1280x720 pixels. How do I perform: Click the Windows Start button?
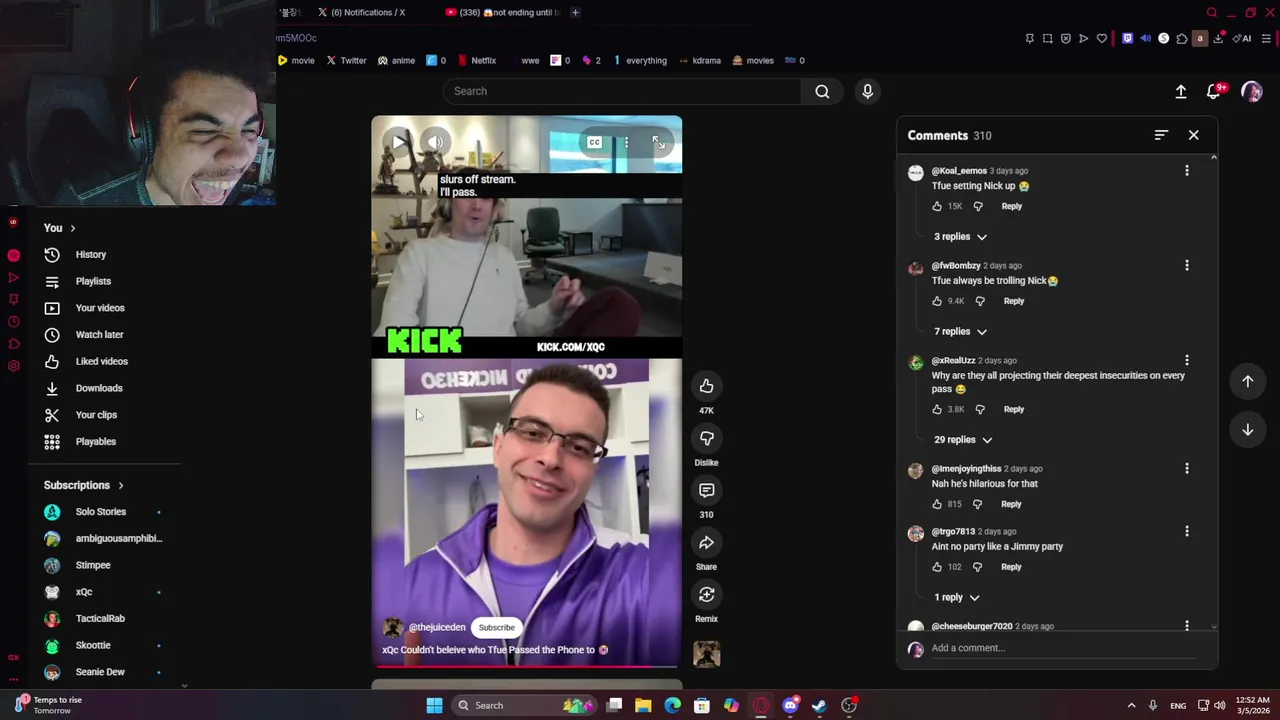pos(434,705)
